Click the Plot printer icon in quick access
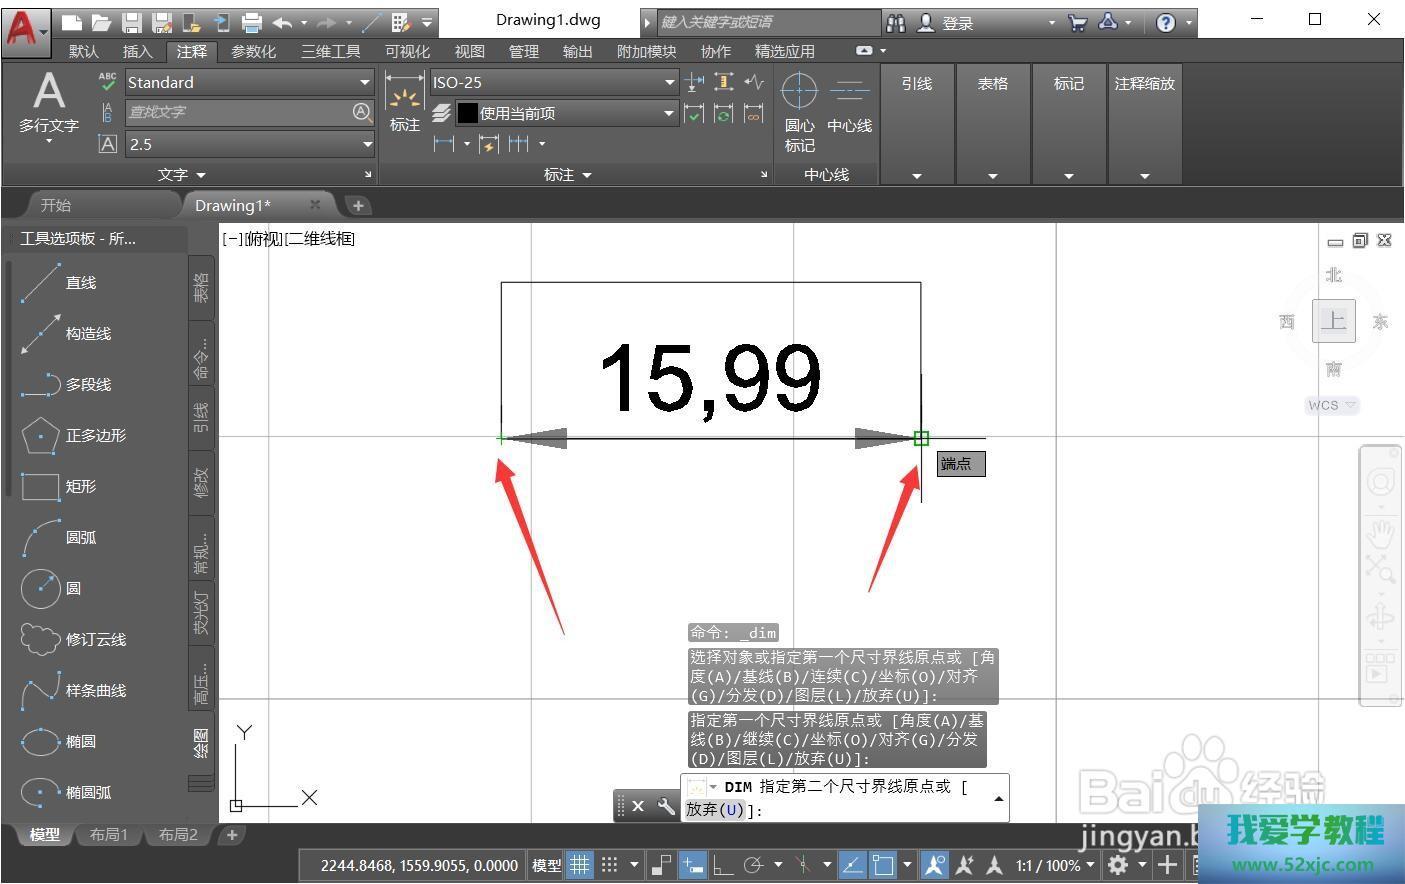Screen dimensions: 1405x884 pyautogui.click(x=252, y=22)
